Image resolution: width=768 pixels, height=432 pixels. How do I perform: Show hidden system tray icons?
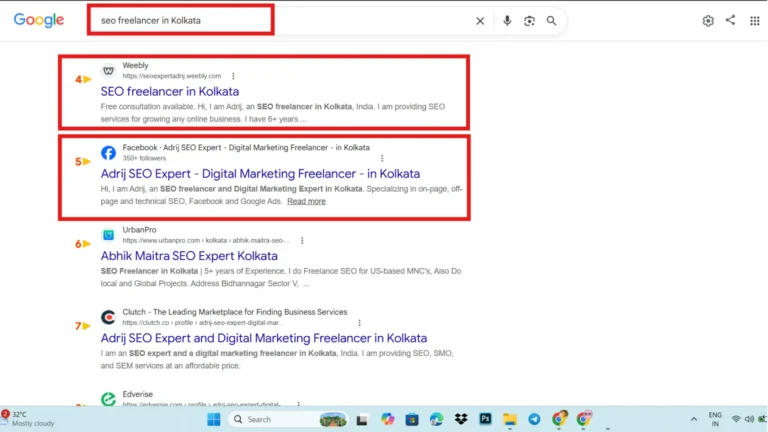(x=694, y=420)
